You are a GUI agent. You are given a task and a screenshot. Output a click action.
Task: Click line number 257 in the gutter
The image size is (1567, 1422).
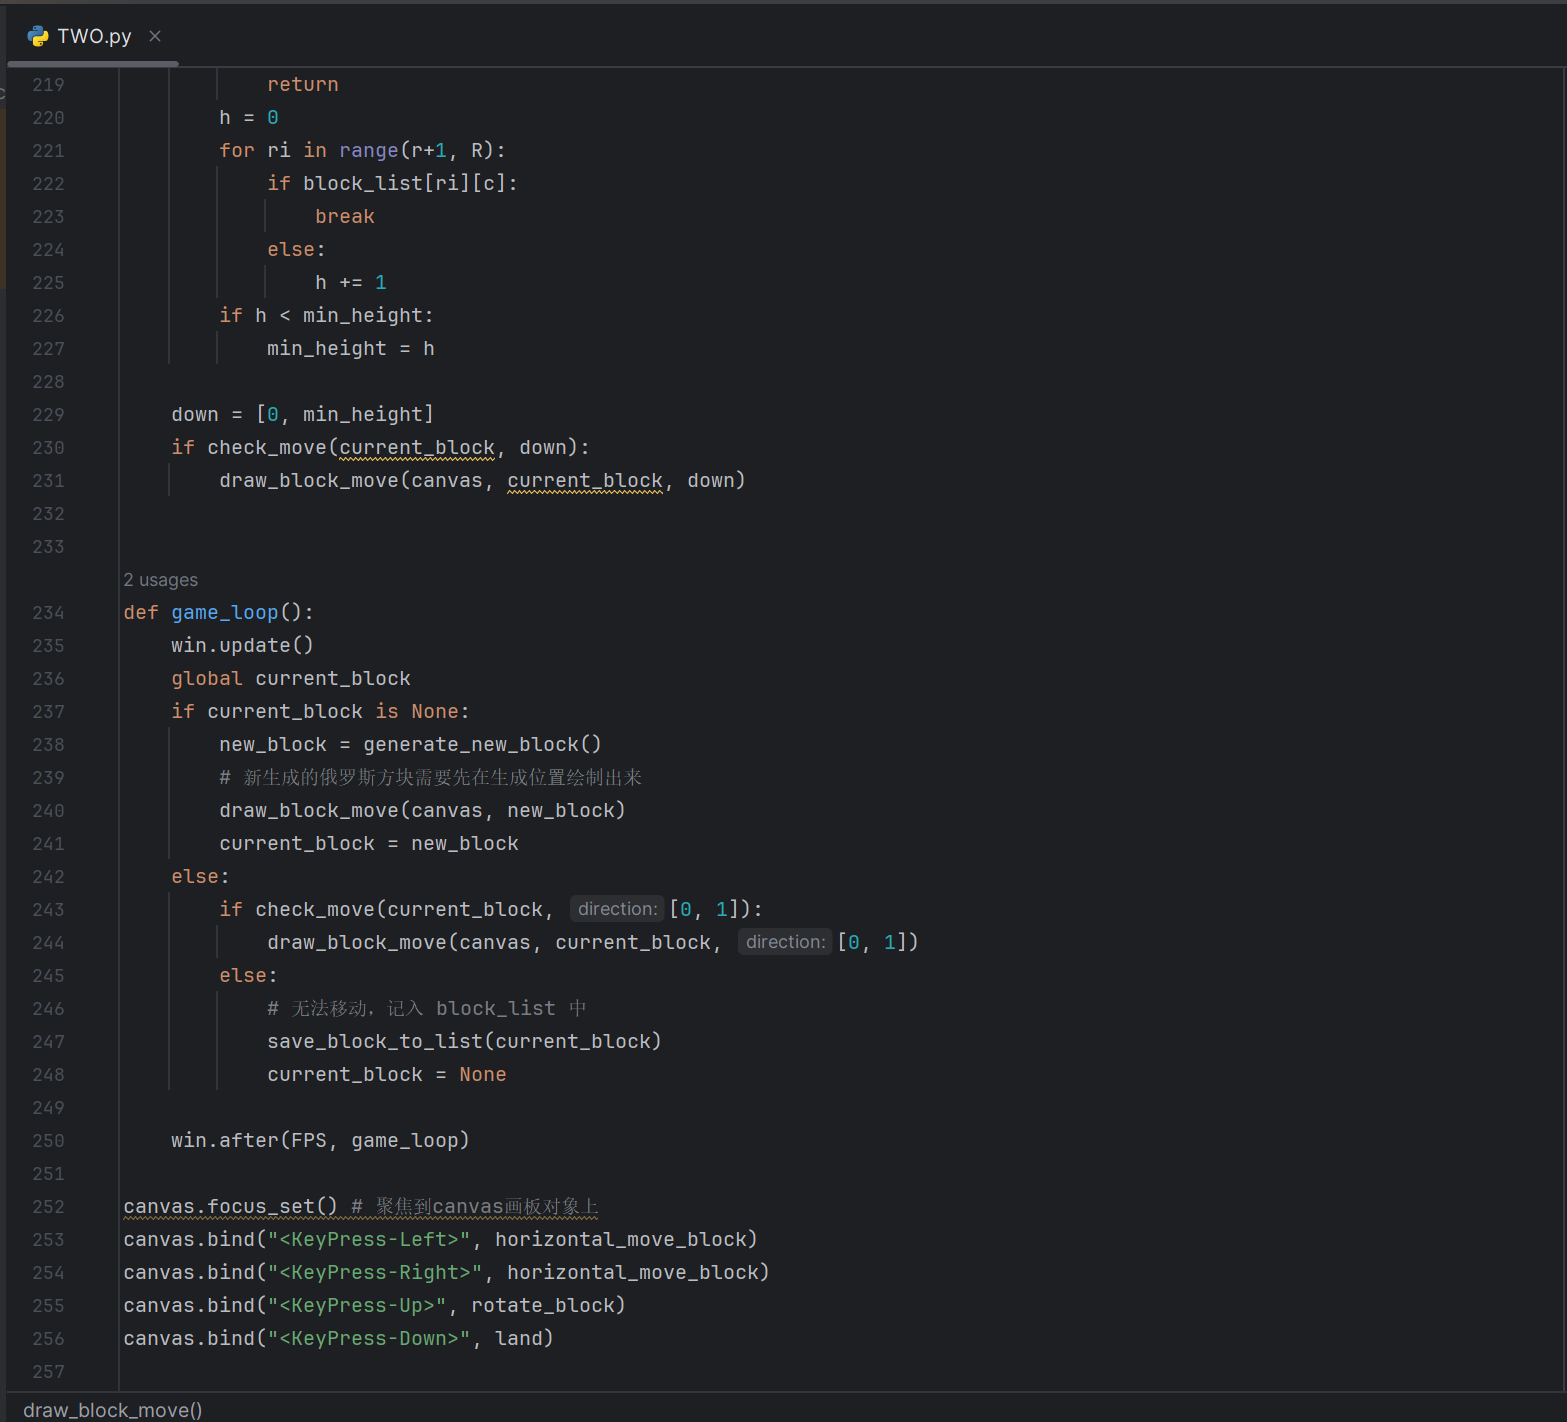(x=48, y=1372)
